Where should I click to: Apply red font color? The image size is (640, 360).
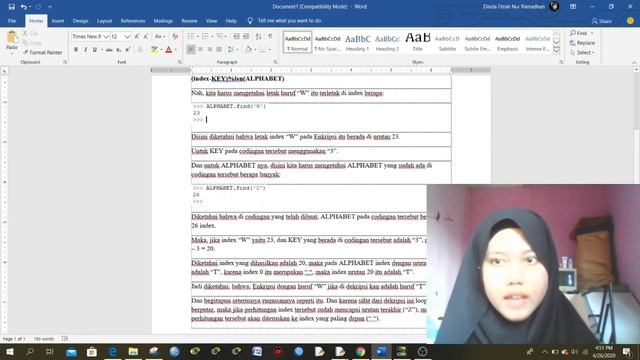169,49
